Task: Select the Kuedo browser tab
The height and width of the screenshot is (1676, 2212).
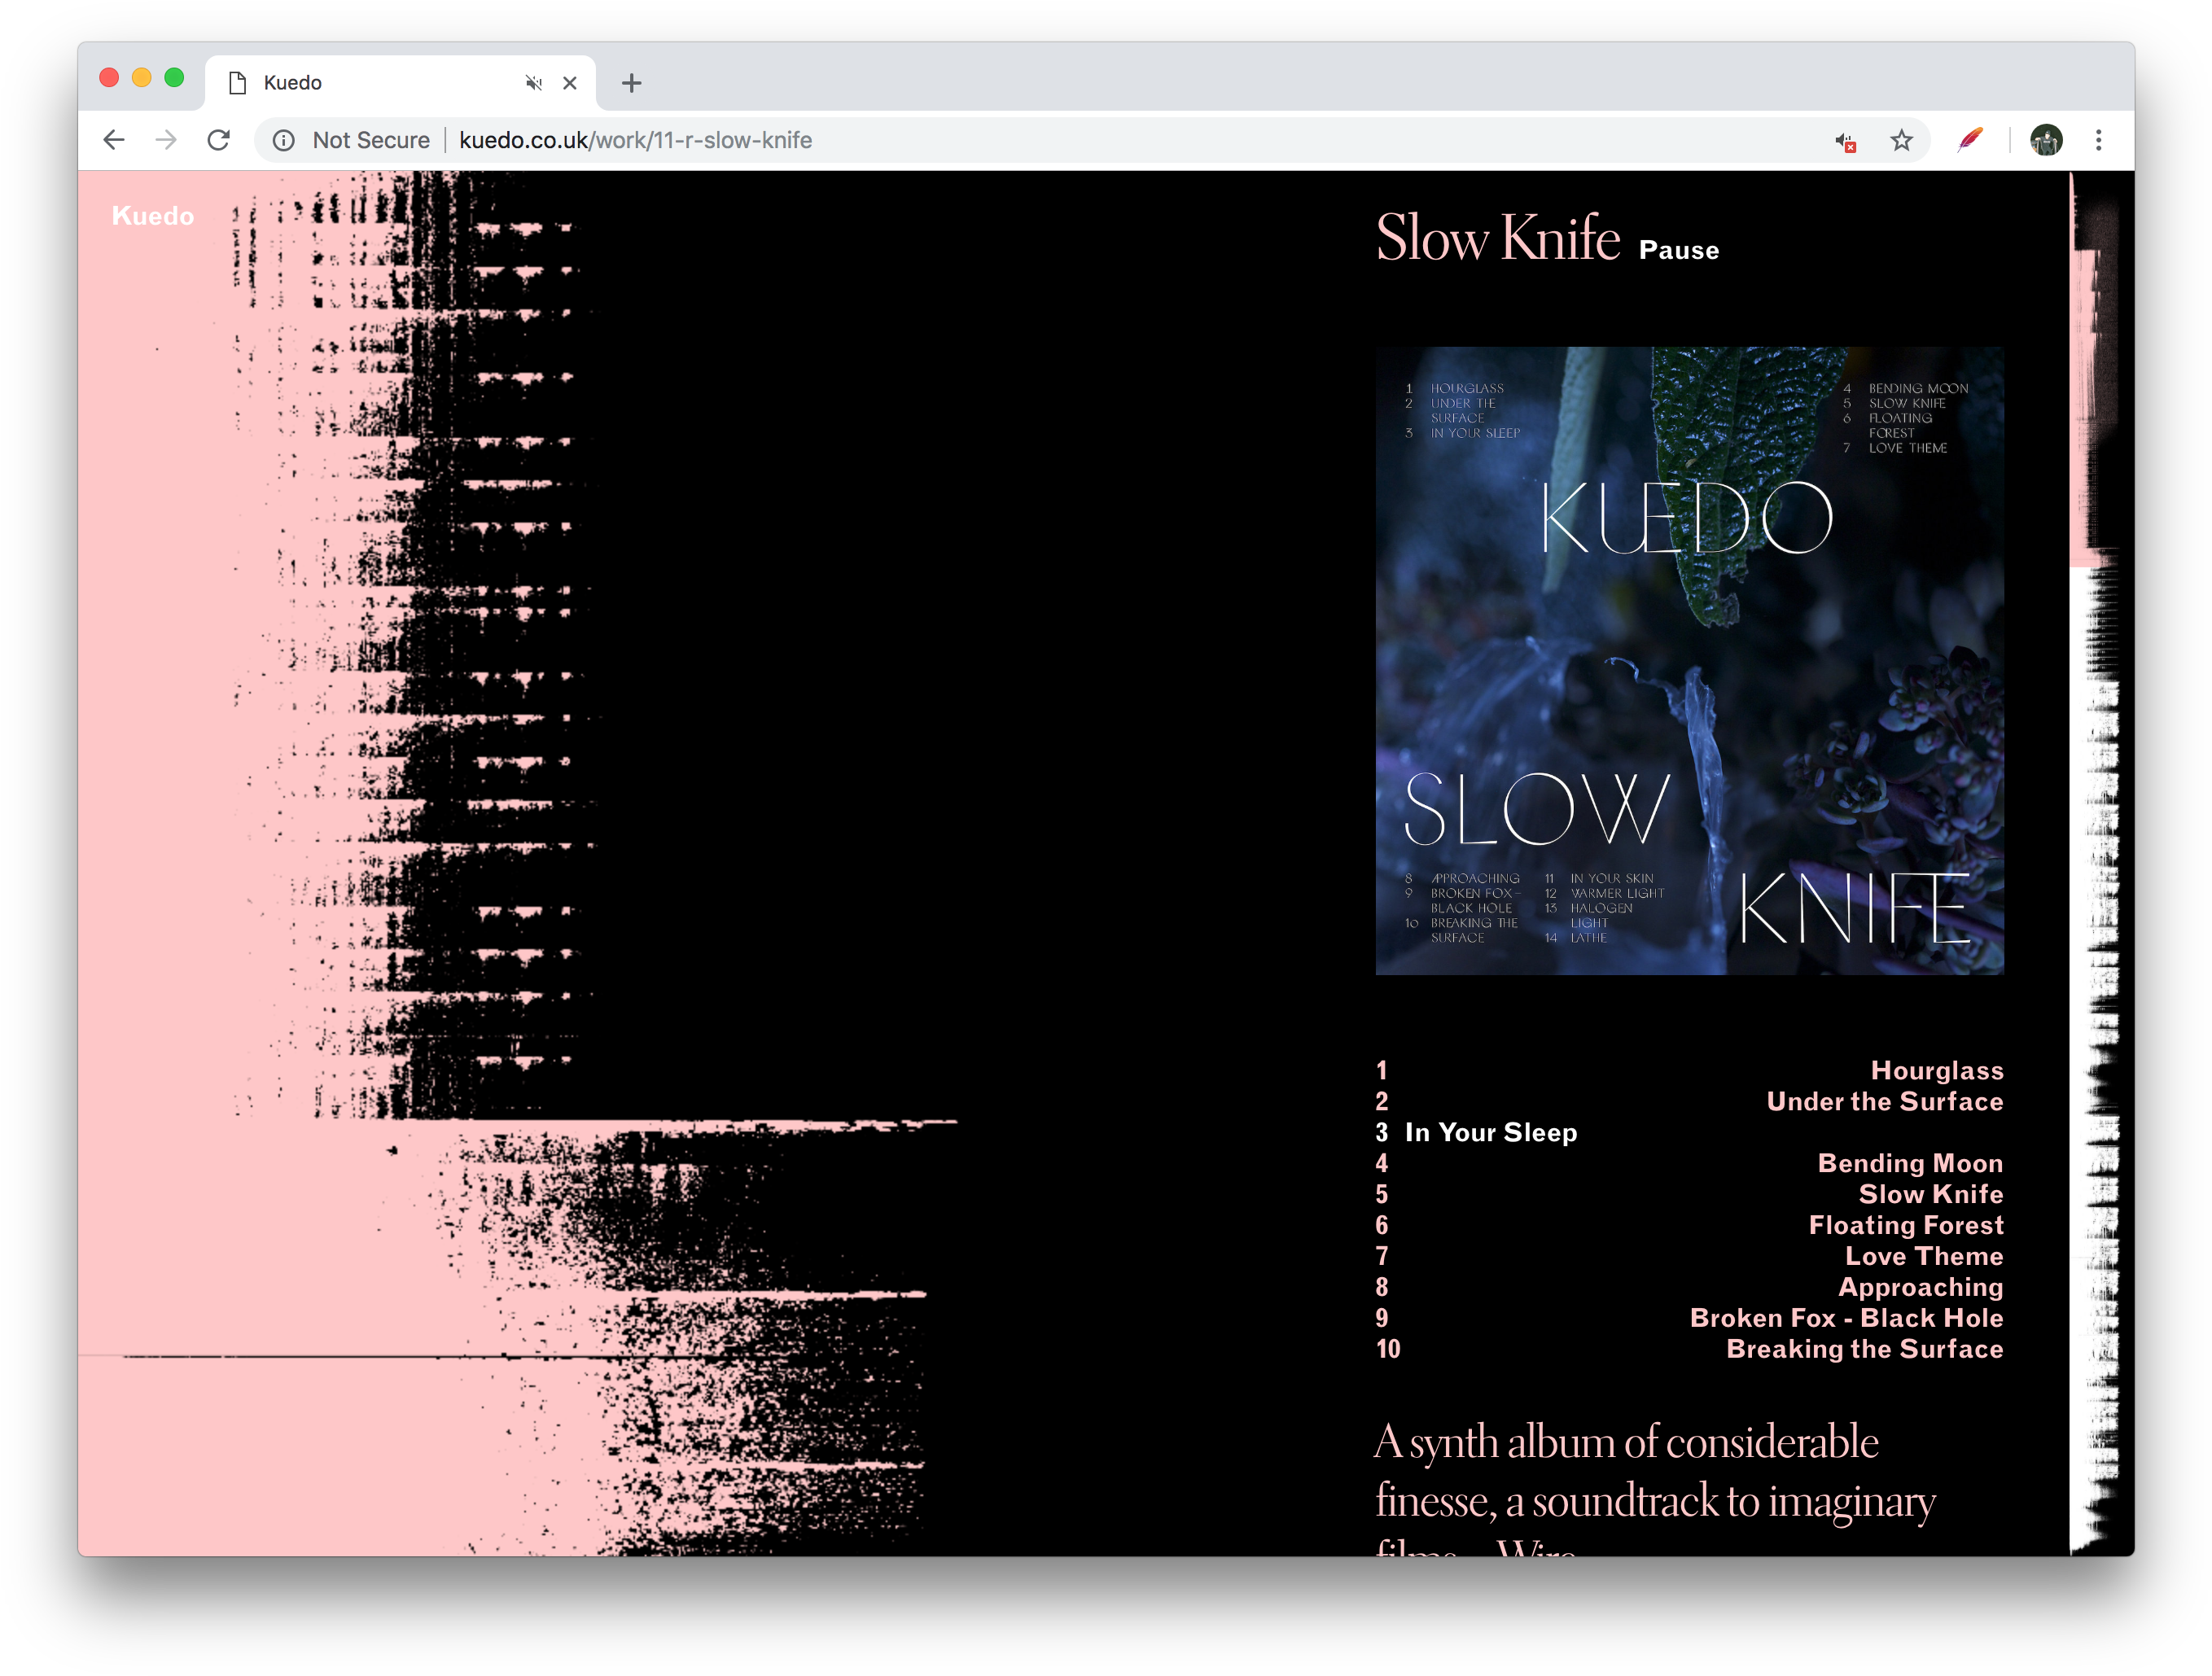Action: click(400, 83)
